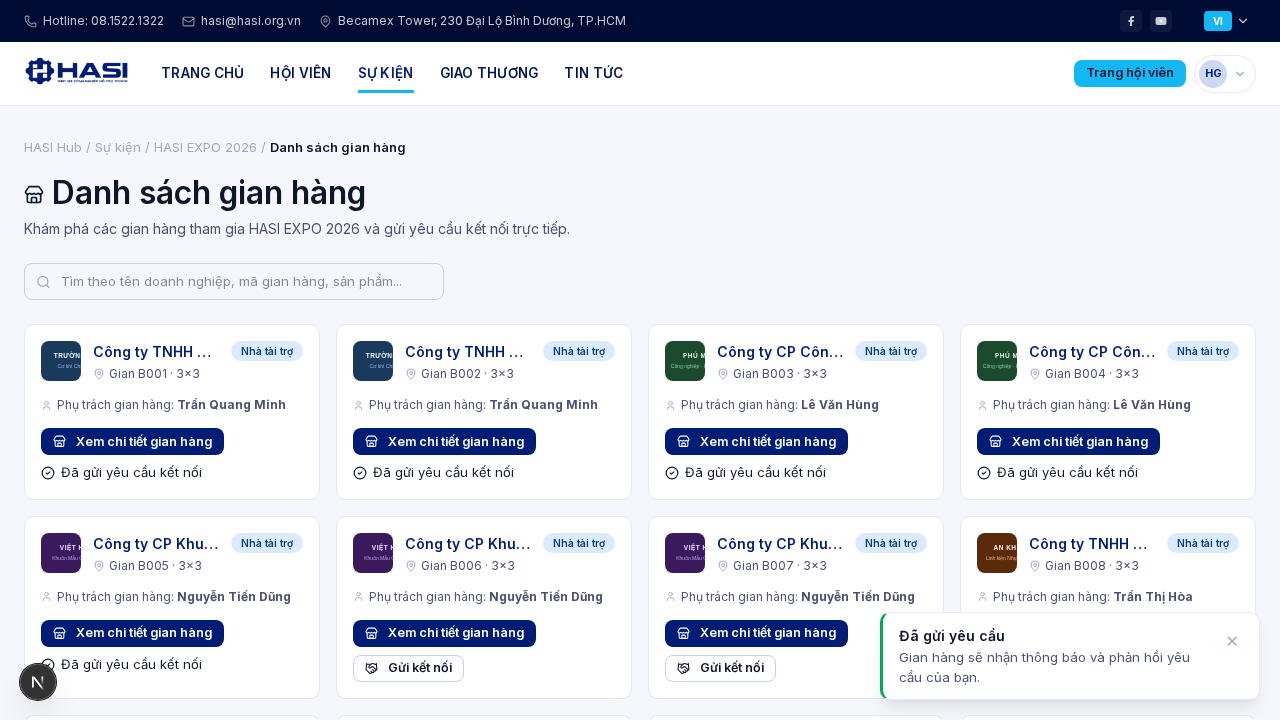Viewport: 1280px width, 720px height.
Task: Click the address location pin icon
Action: [x=325, y=21]
